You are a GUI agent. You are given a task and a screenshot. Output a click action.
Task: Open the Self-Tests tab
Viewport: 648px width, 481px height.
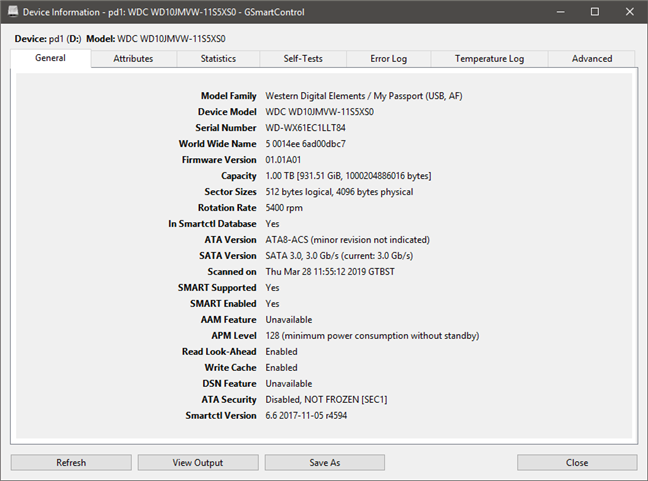pos(302,59)
